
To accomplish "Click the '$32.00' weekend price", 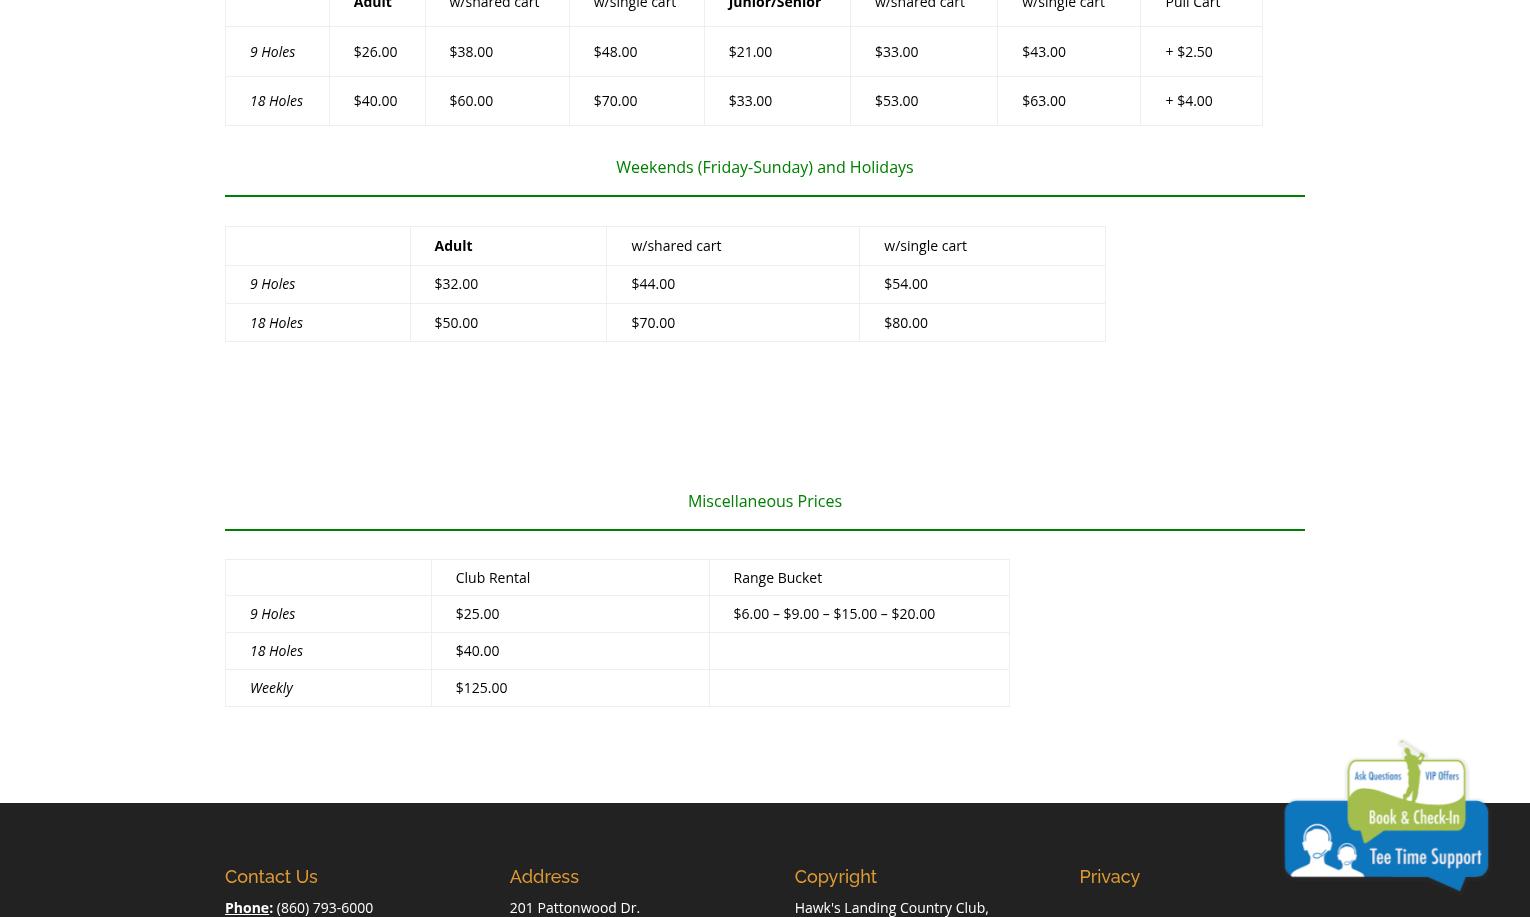I will click(456, 283).
